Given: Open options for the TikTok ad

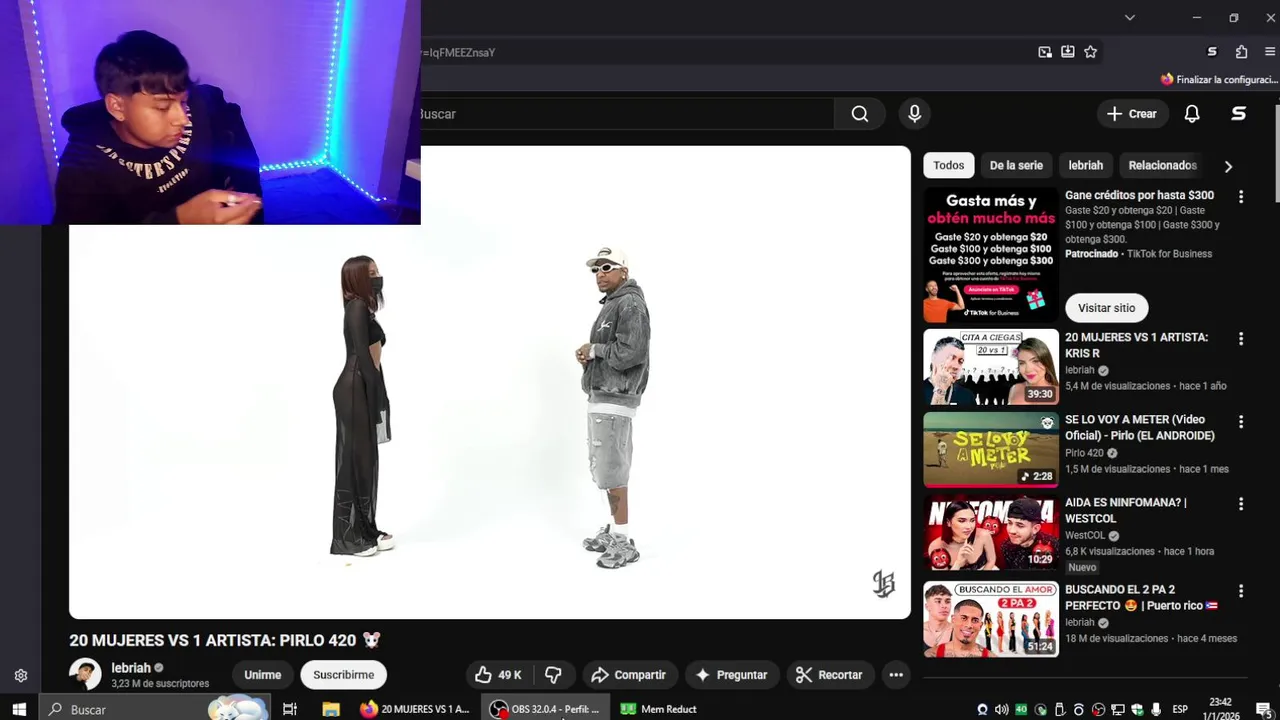Looking at the screenshot, I should (1241, 197).
